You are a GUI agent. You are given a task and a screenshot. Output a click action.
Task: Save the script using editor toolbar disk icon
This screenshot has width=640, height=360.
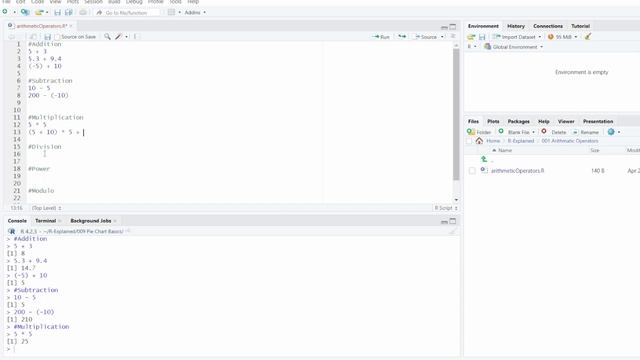[47, 37]
